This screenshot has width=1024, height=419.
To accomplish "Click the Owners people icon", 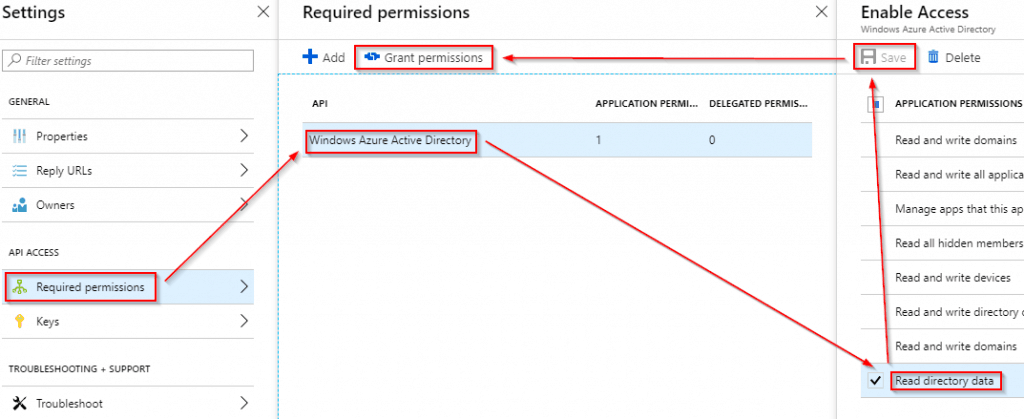I will pos(20,205).
